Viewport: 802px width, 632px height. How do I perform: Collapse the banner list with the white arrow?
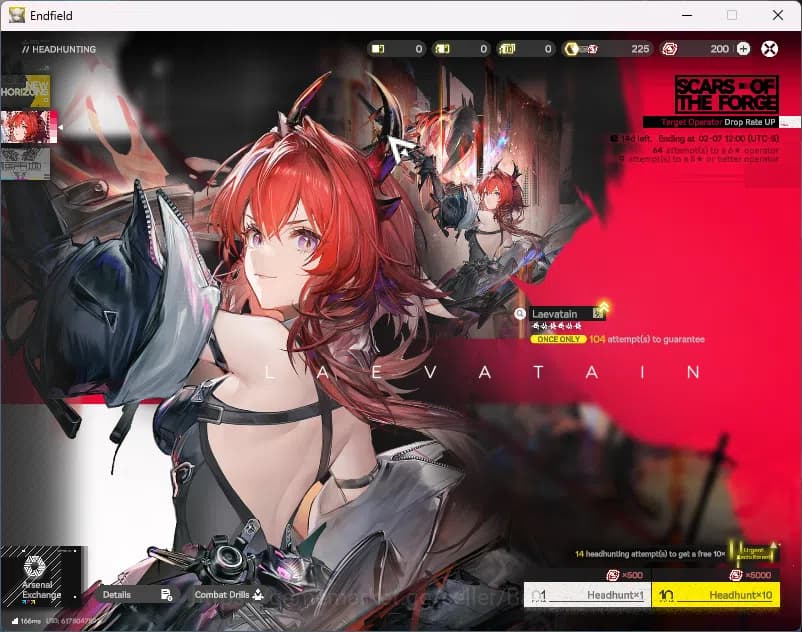click(x=62, y=127)
